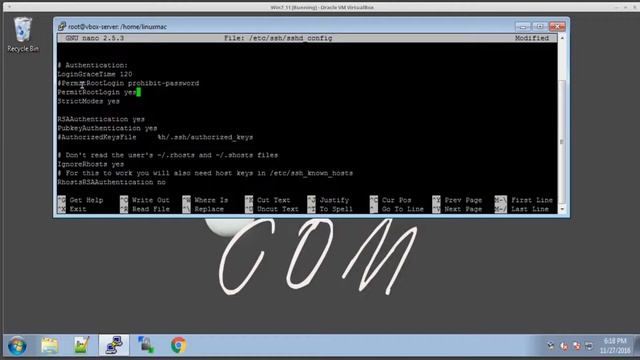Click the '#PermitRootLogin prohibit-password' line
Image resolution: width=640 pixels, height=360 pixels.
(x=128, y=83)
